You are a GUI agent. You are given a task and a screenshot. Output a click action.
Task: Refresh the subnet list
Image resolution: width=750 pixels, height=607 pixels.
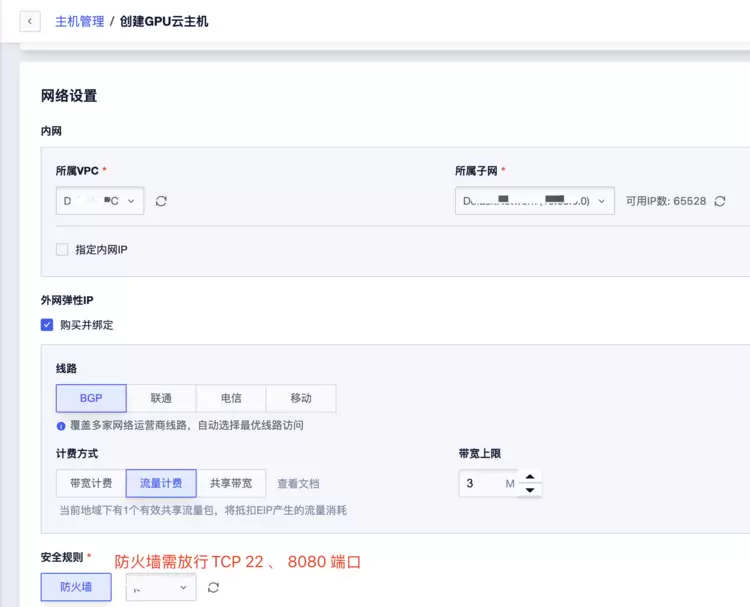coord(720,201)
